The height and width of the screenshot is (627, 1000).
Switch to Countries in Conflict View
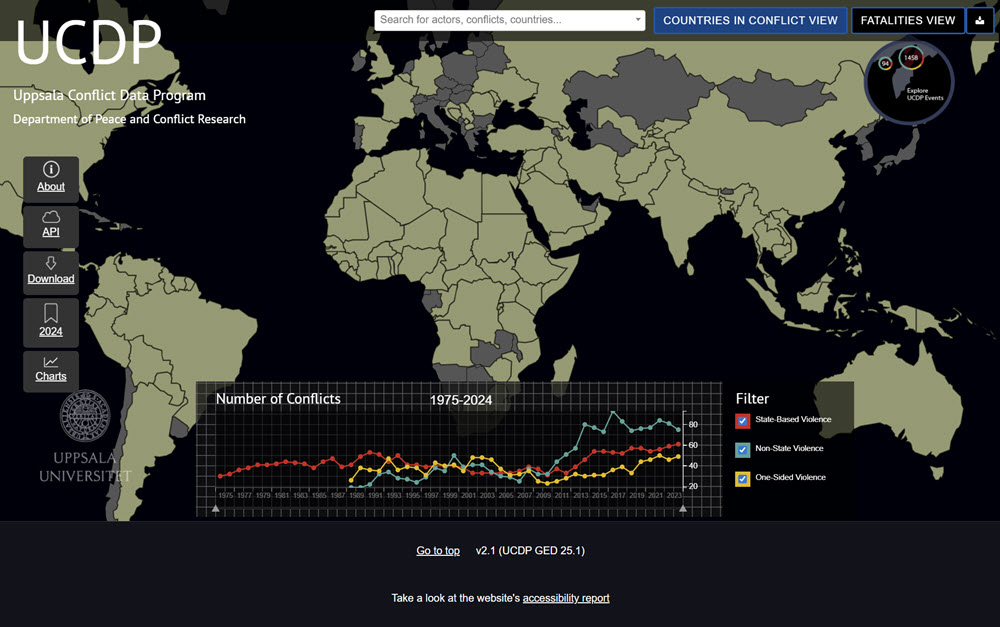tap(750, 20)
